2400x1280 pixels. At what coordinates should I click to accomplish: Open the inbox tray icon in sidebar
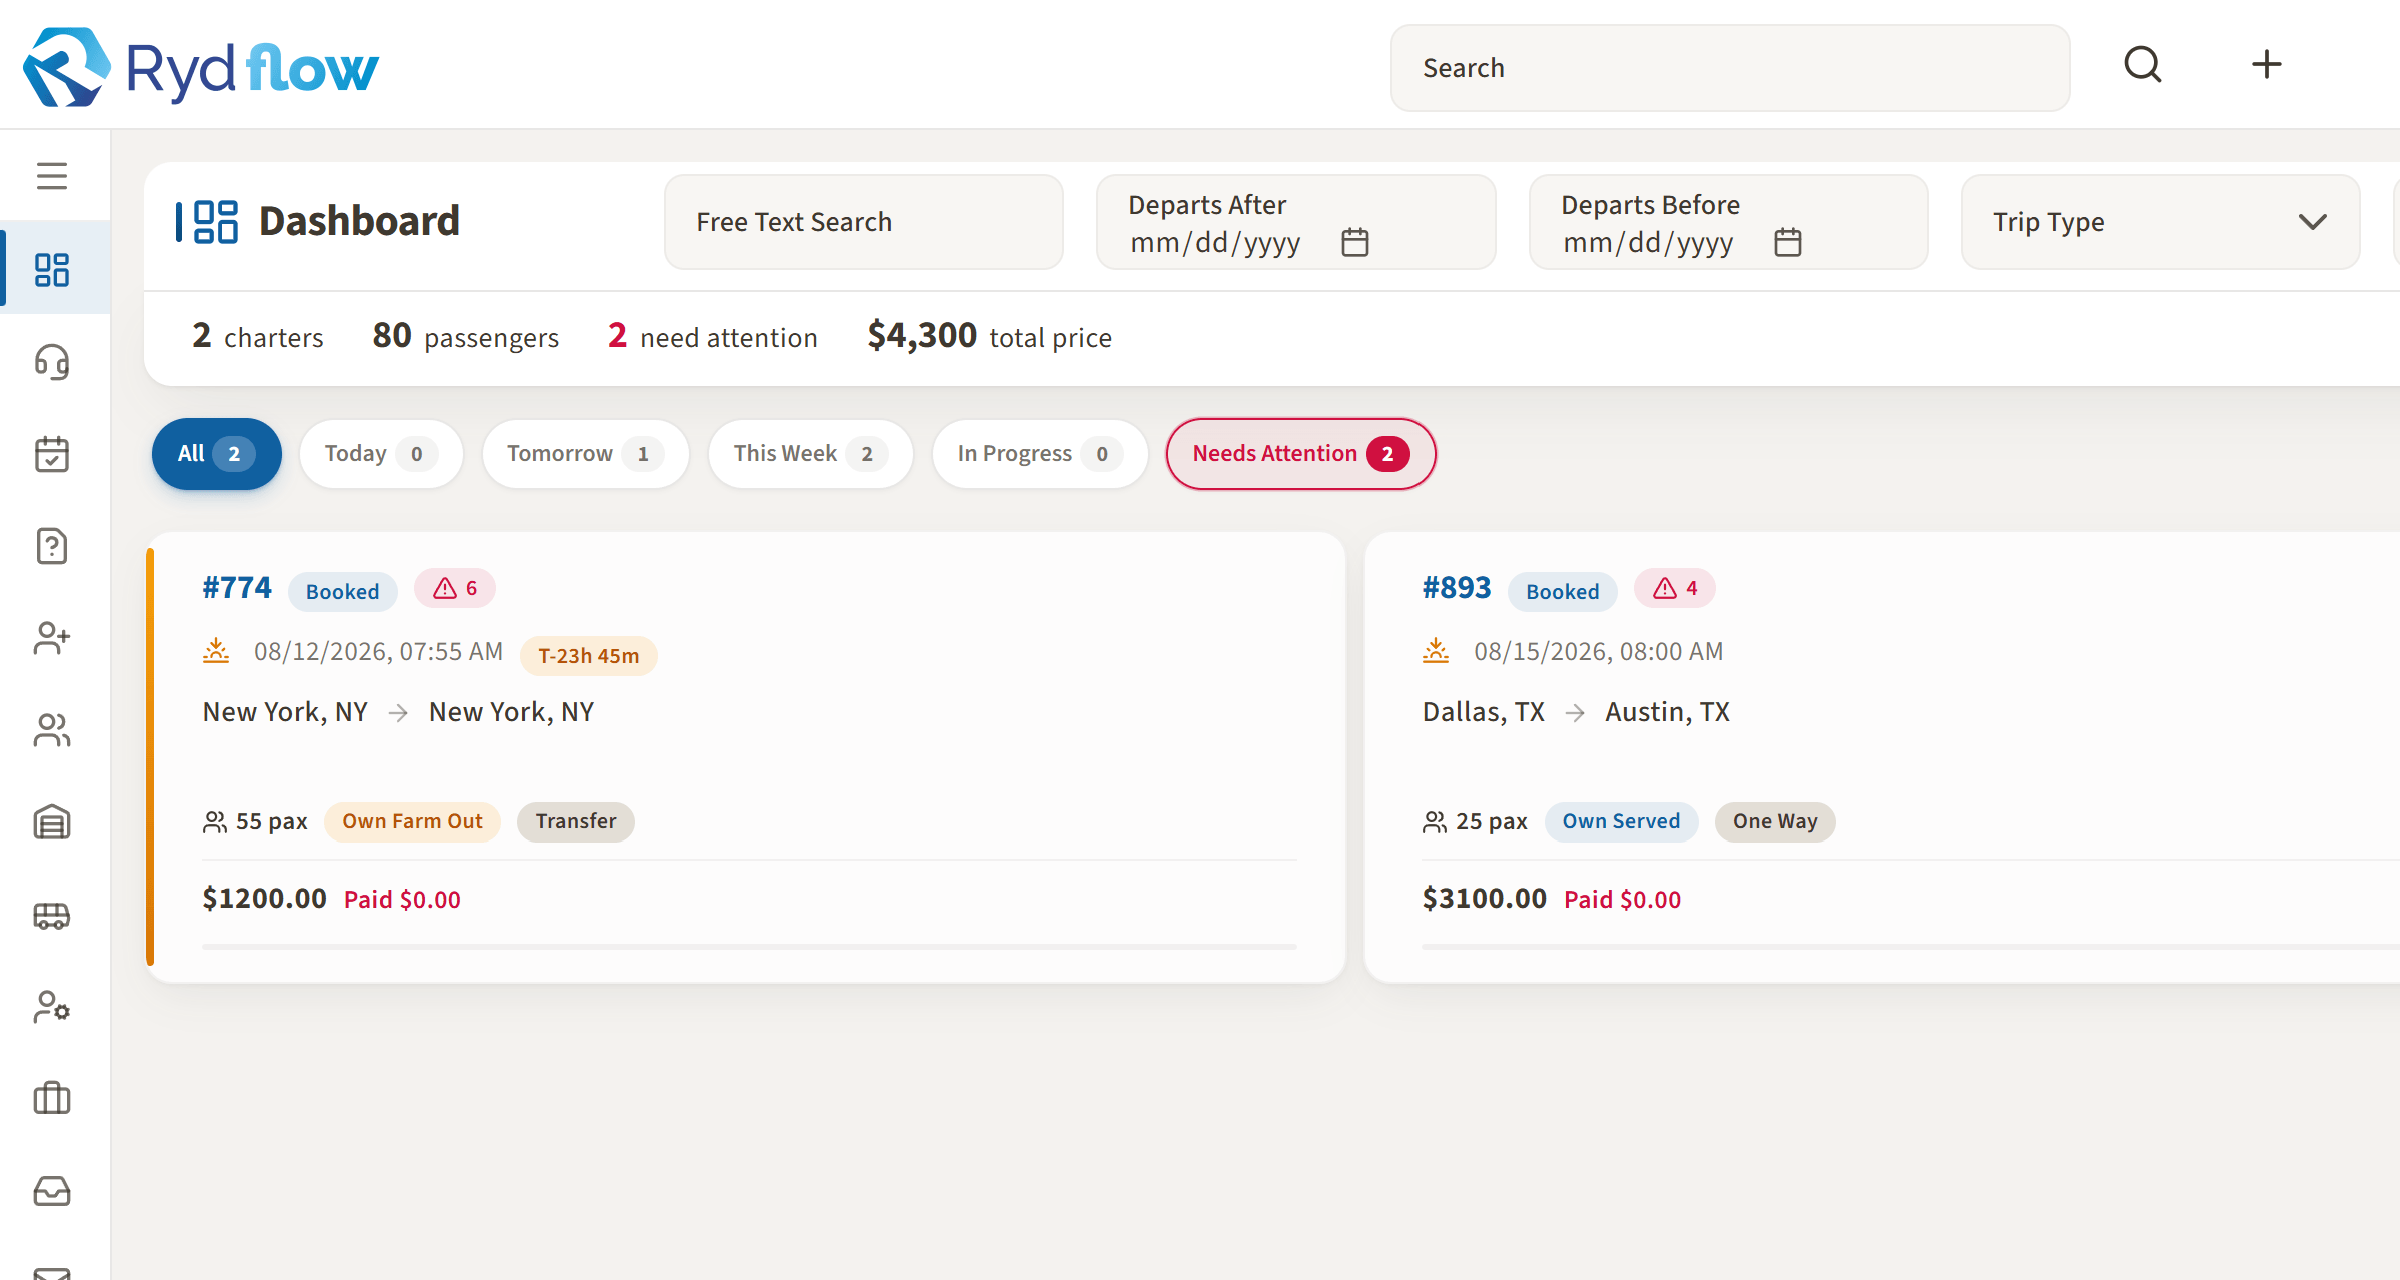pyautogui.click(x=52, y=1191)
